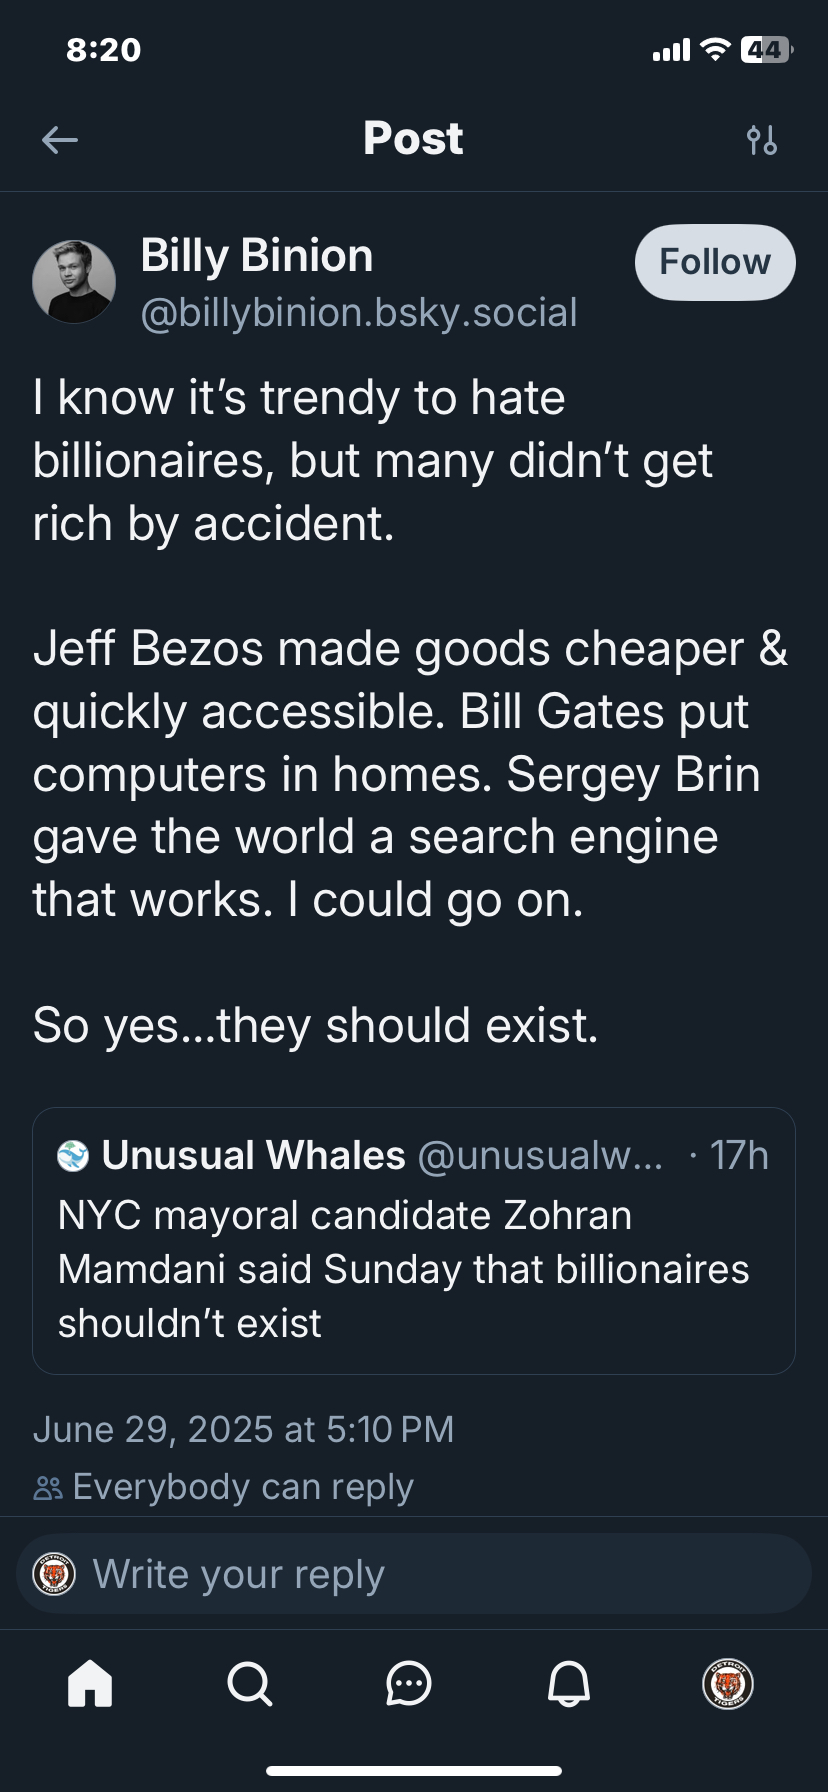
Task: Follow Billy Binion
Action: coord(715,262)
